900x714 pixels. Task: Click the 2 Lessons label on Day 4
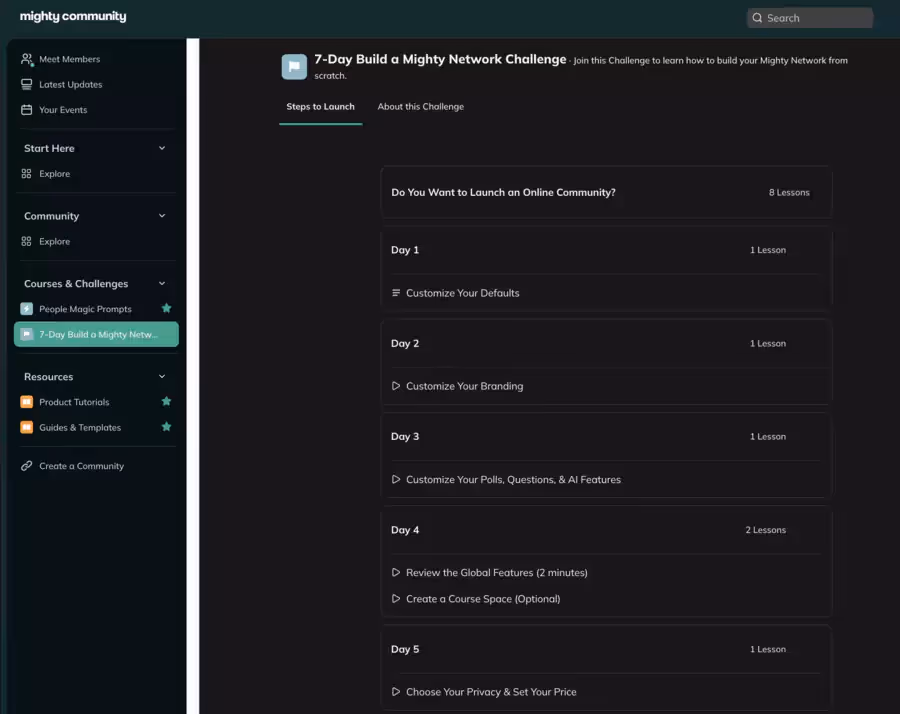[x=765, y=530]
